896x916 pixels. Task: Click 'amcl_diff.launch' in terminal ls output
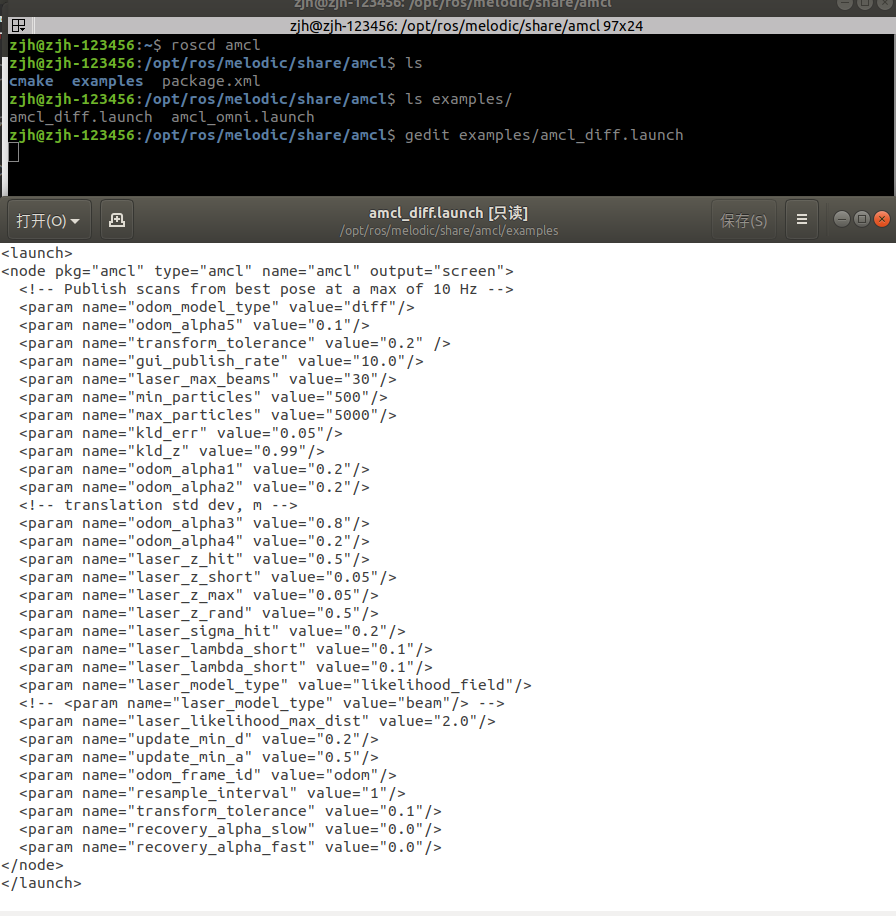81,117
